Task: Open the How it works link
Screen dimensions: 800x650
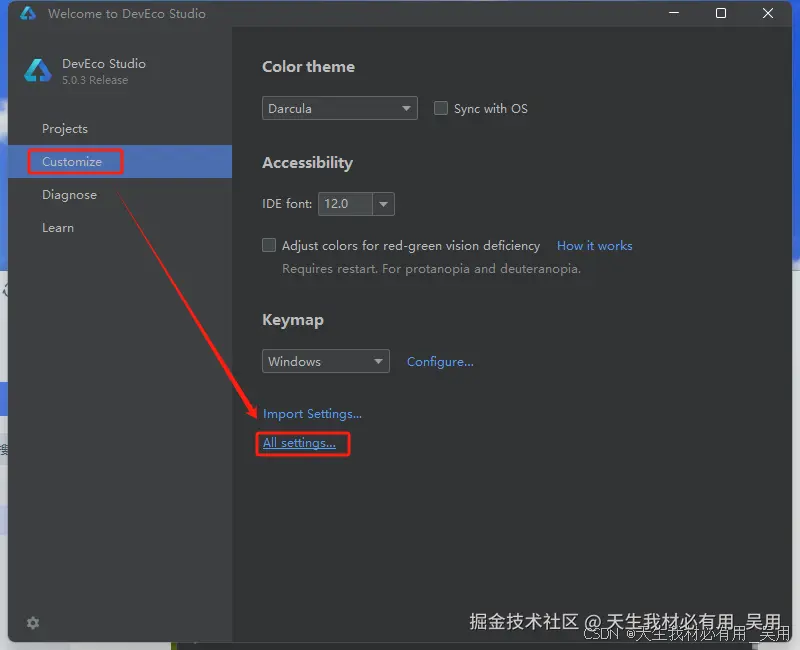Action: pos(594,246)
